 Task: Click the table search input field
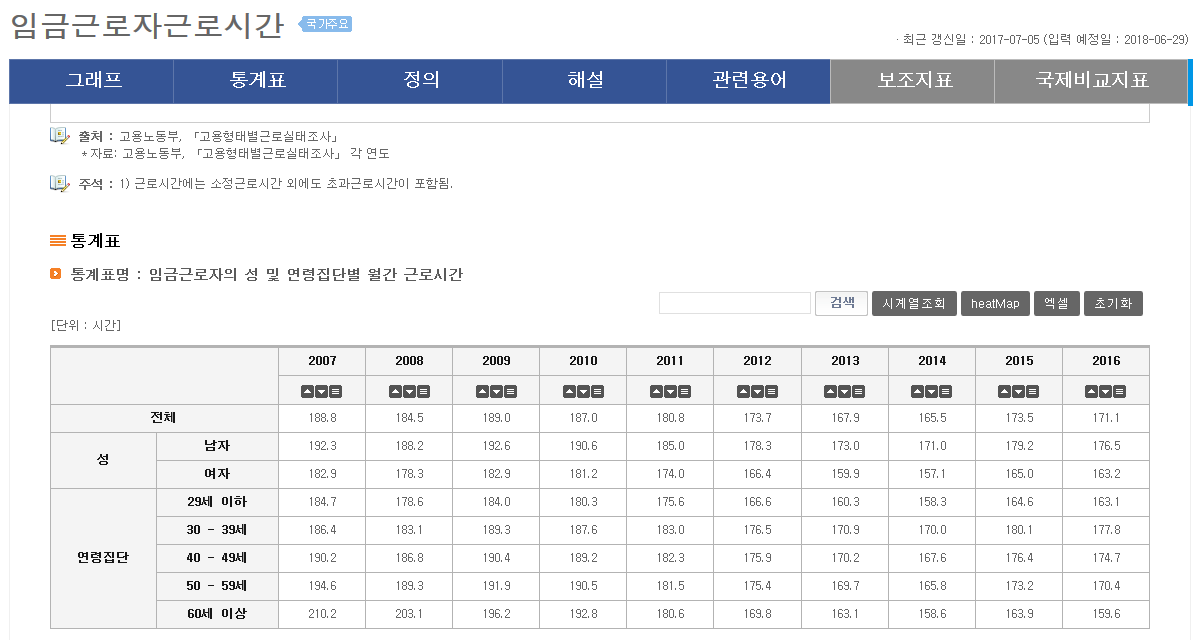(x=734, y=303)
